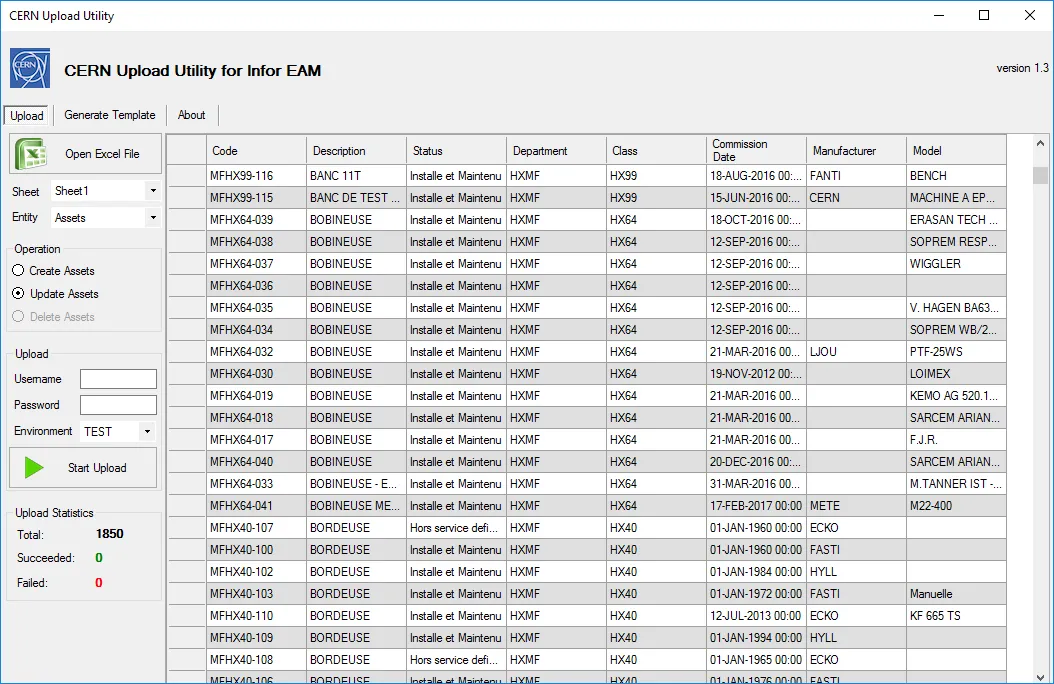Select the Create Assets radio button
The width and height of the screenshot is (1054, 684).
click(x=18, y=270)
